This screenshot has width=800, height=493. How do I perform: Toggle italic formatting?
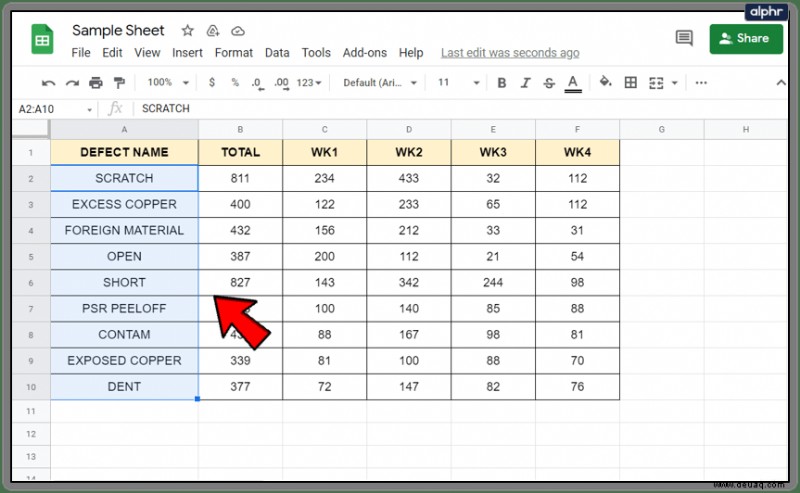click(526, 83)
